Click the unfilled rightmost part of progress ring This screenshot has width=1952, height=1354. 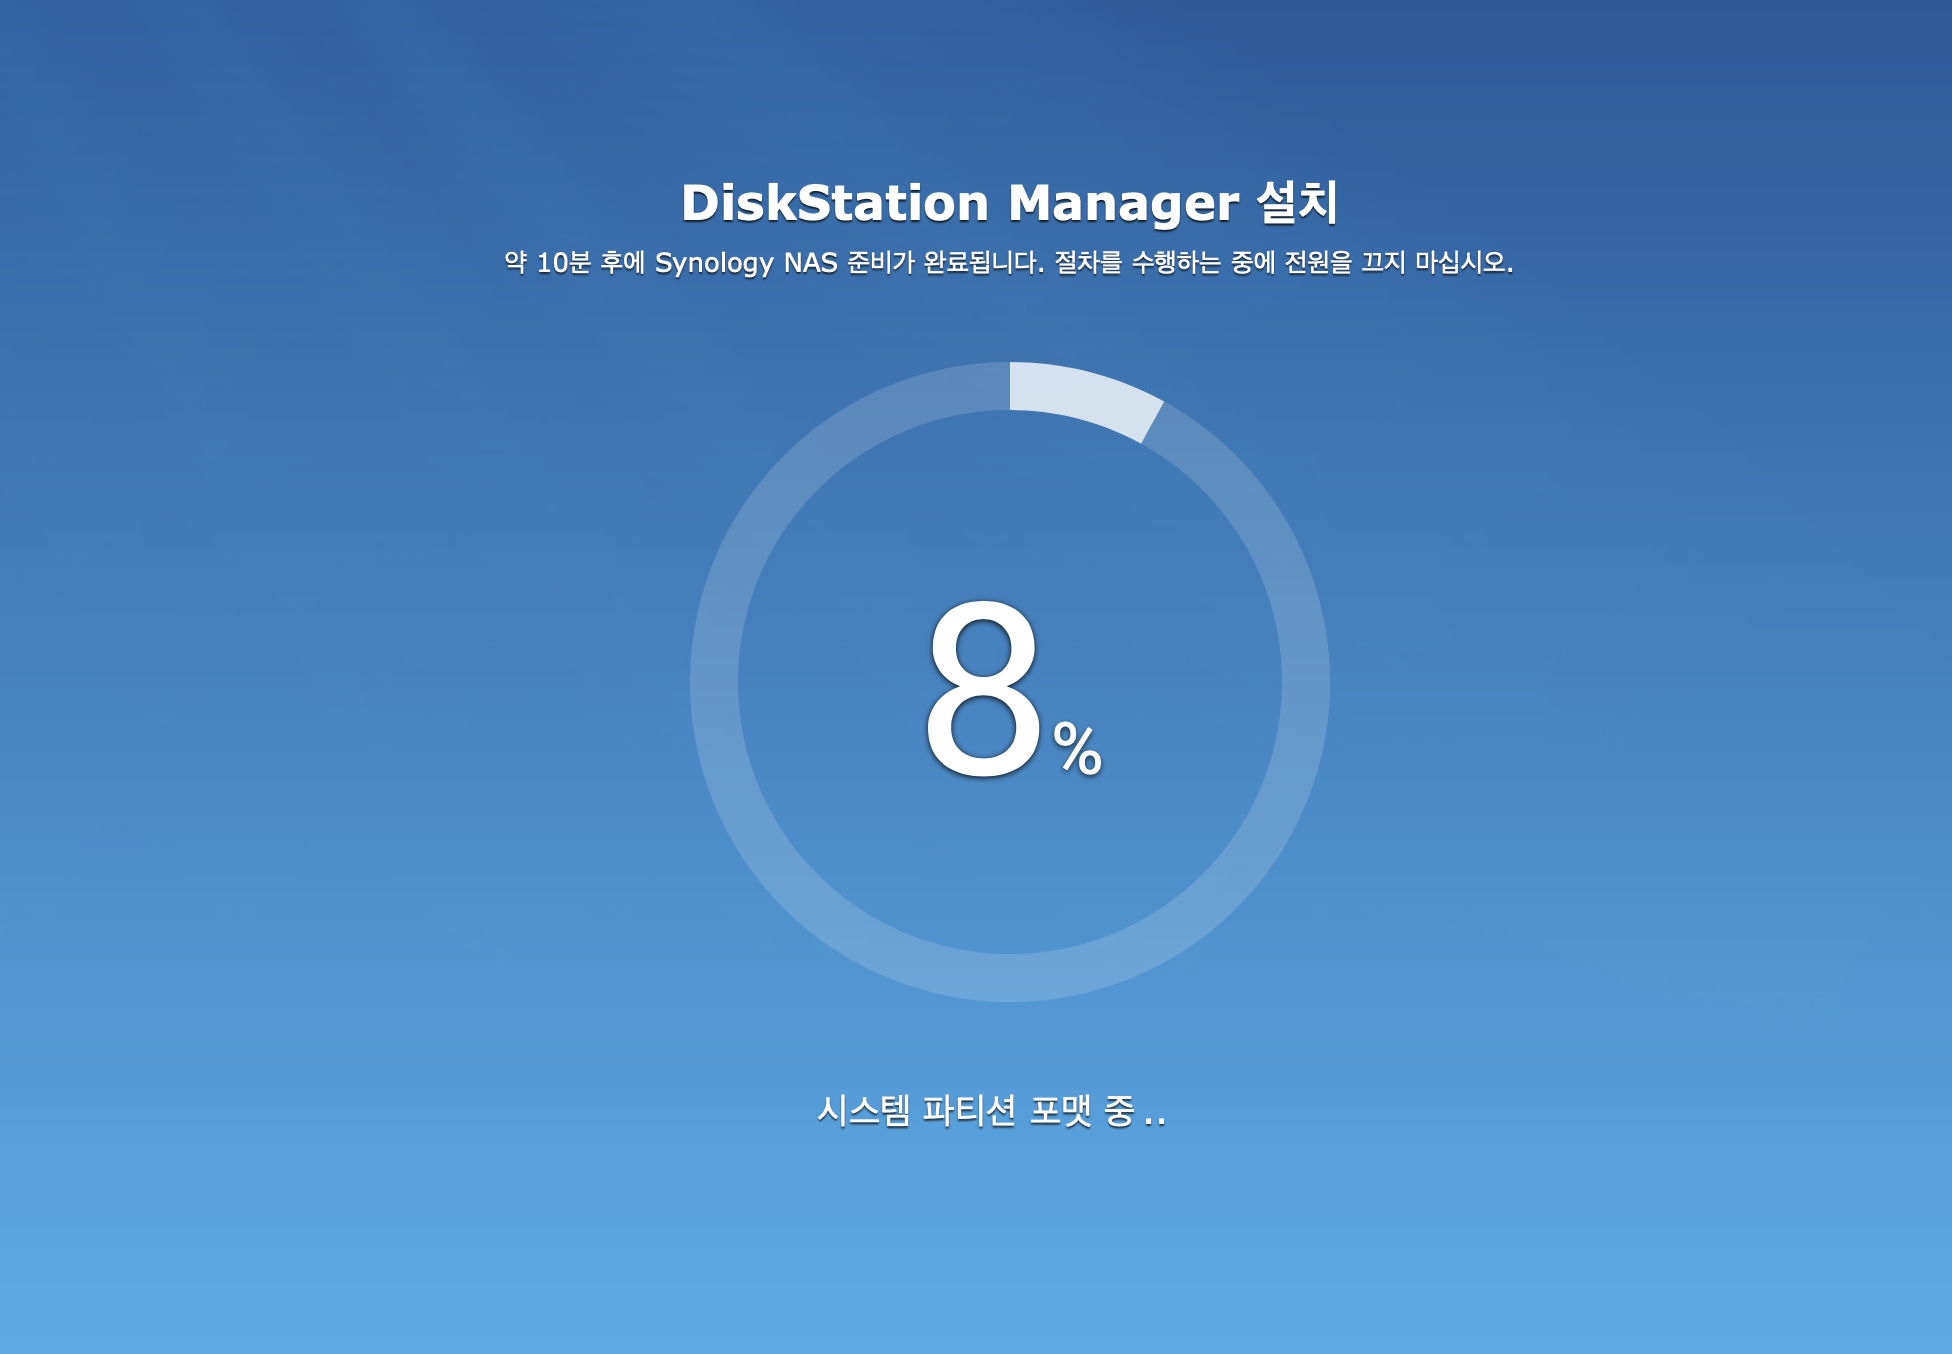tap(1306, 682)
